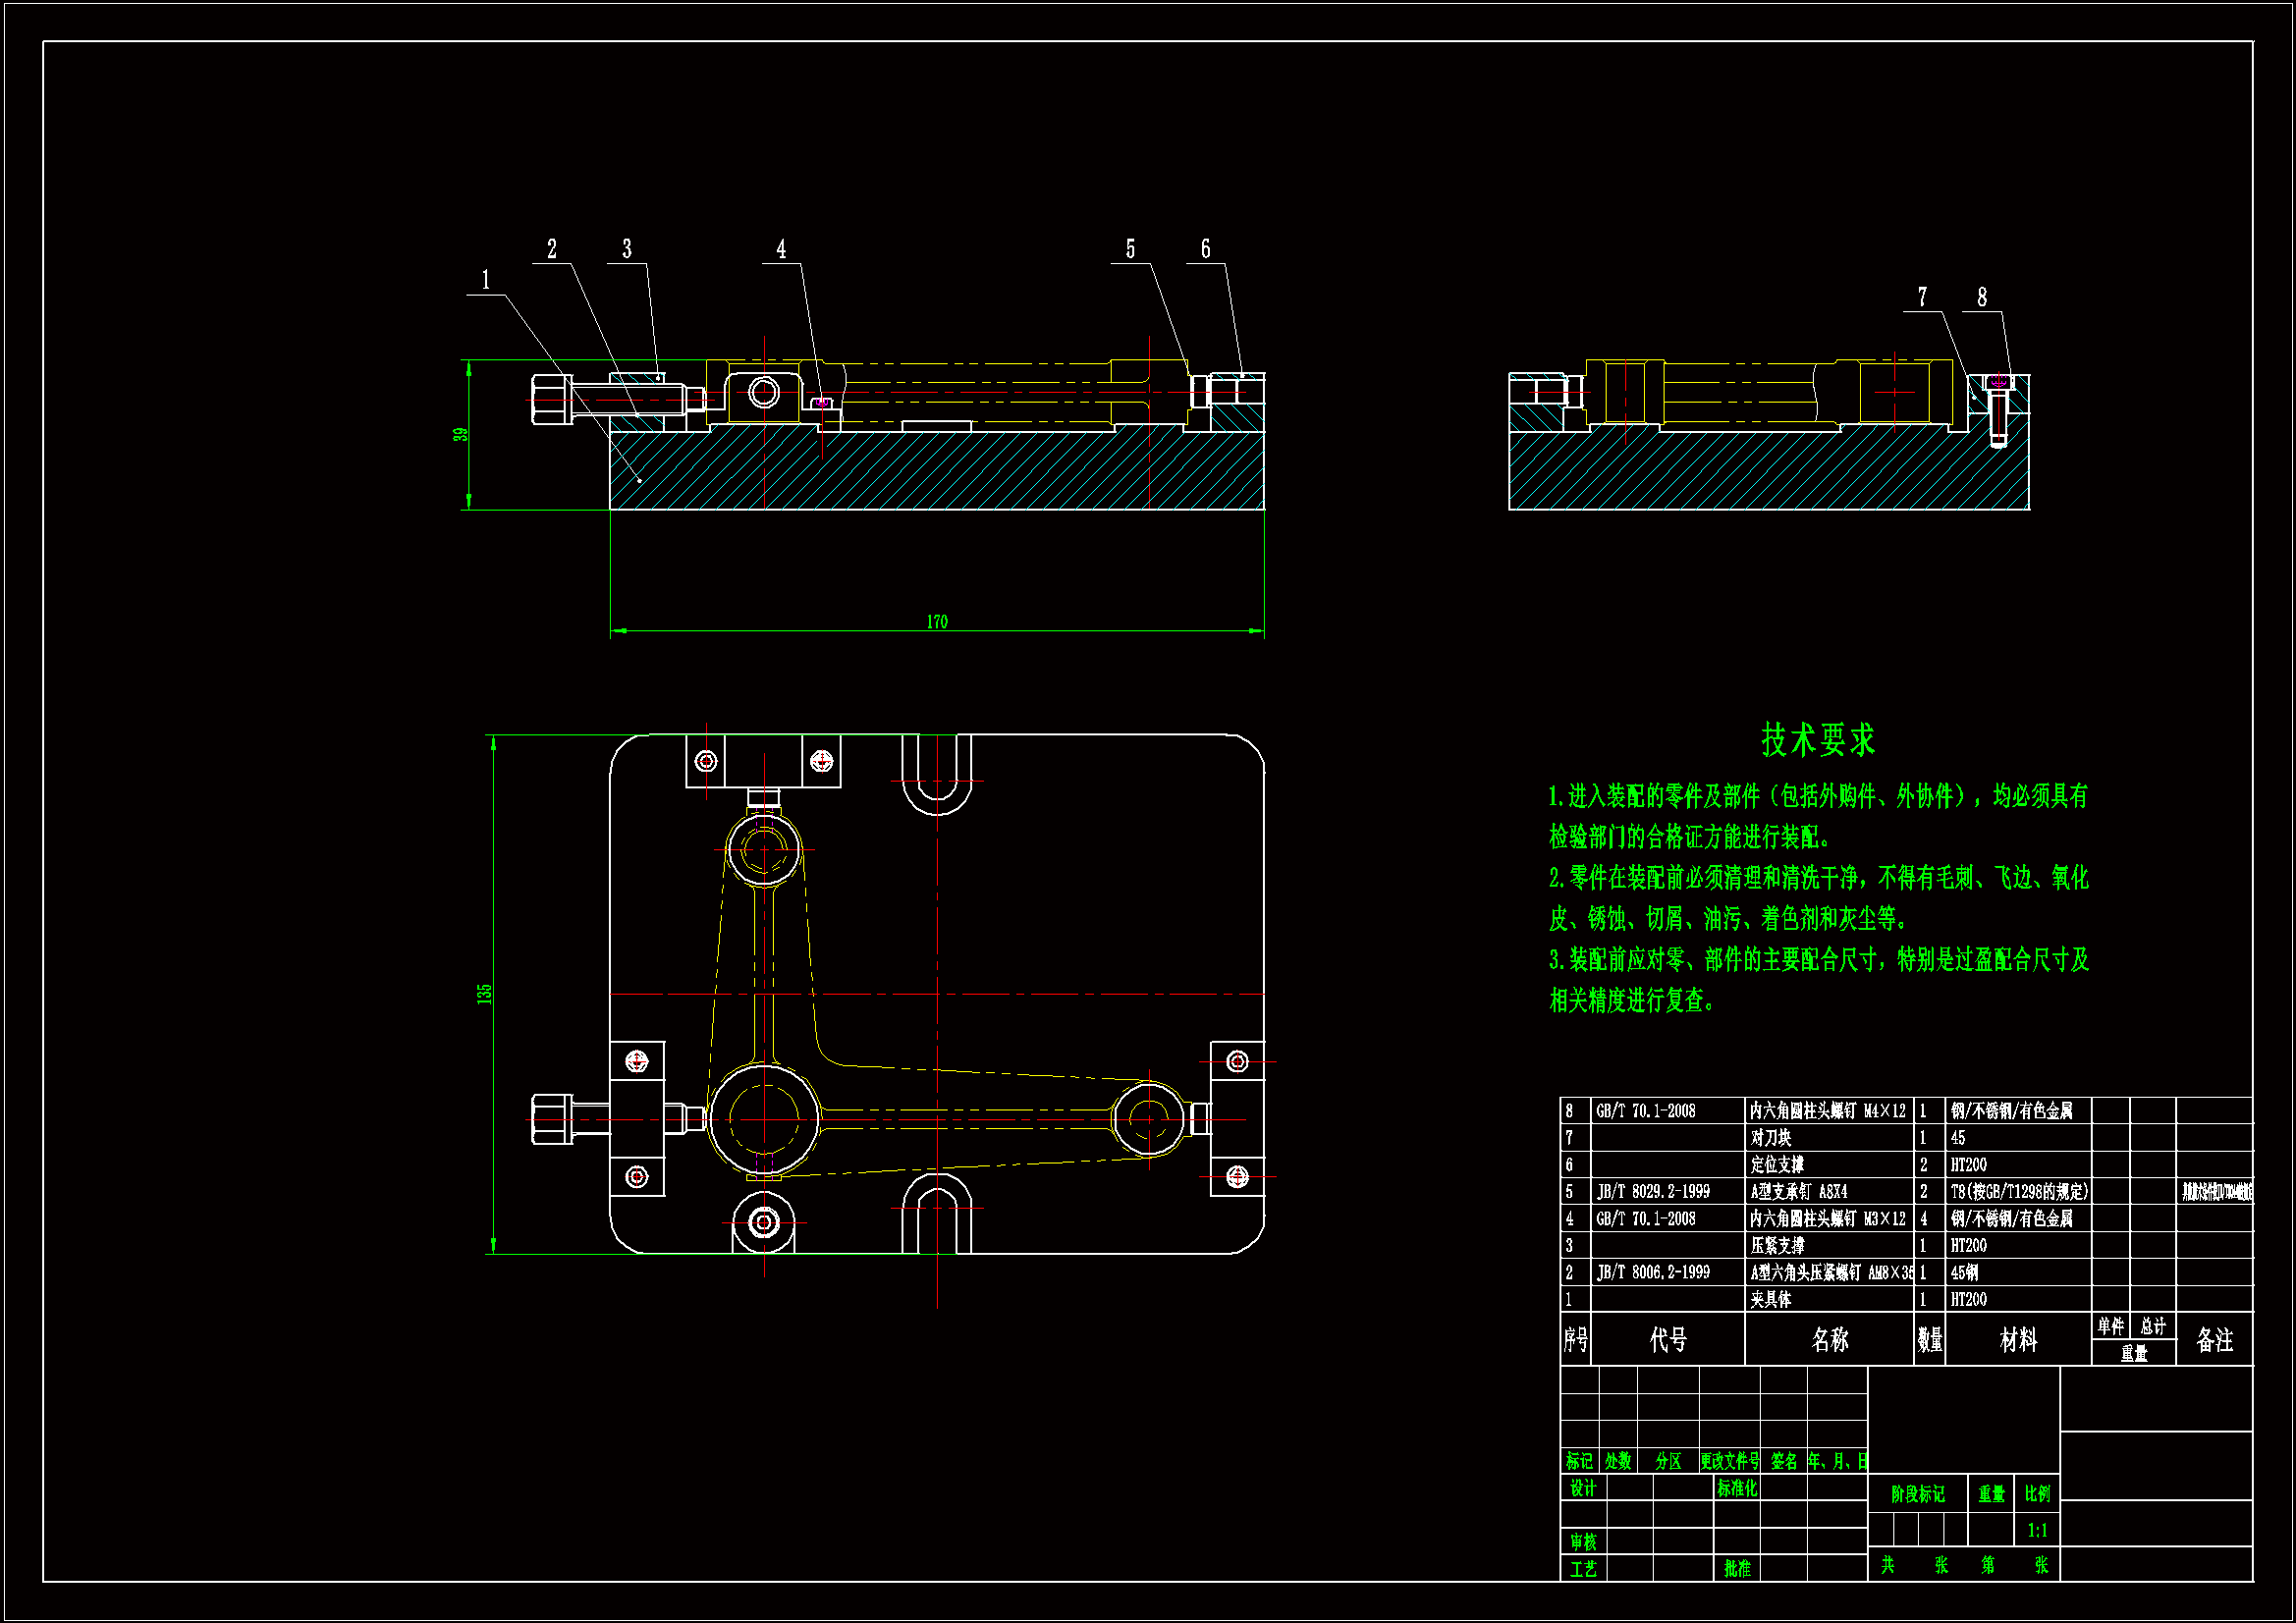This screenshot has height=1623, width=2296.
Task: Click the scale value '1:1'
Action: (2037, 1530)
